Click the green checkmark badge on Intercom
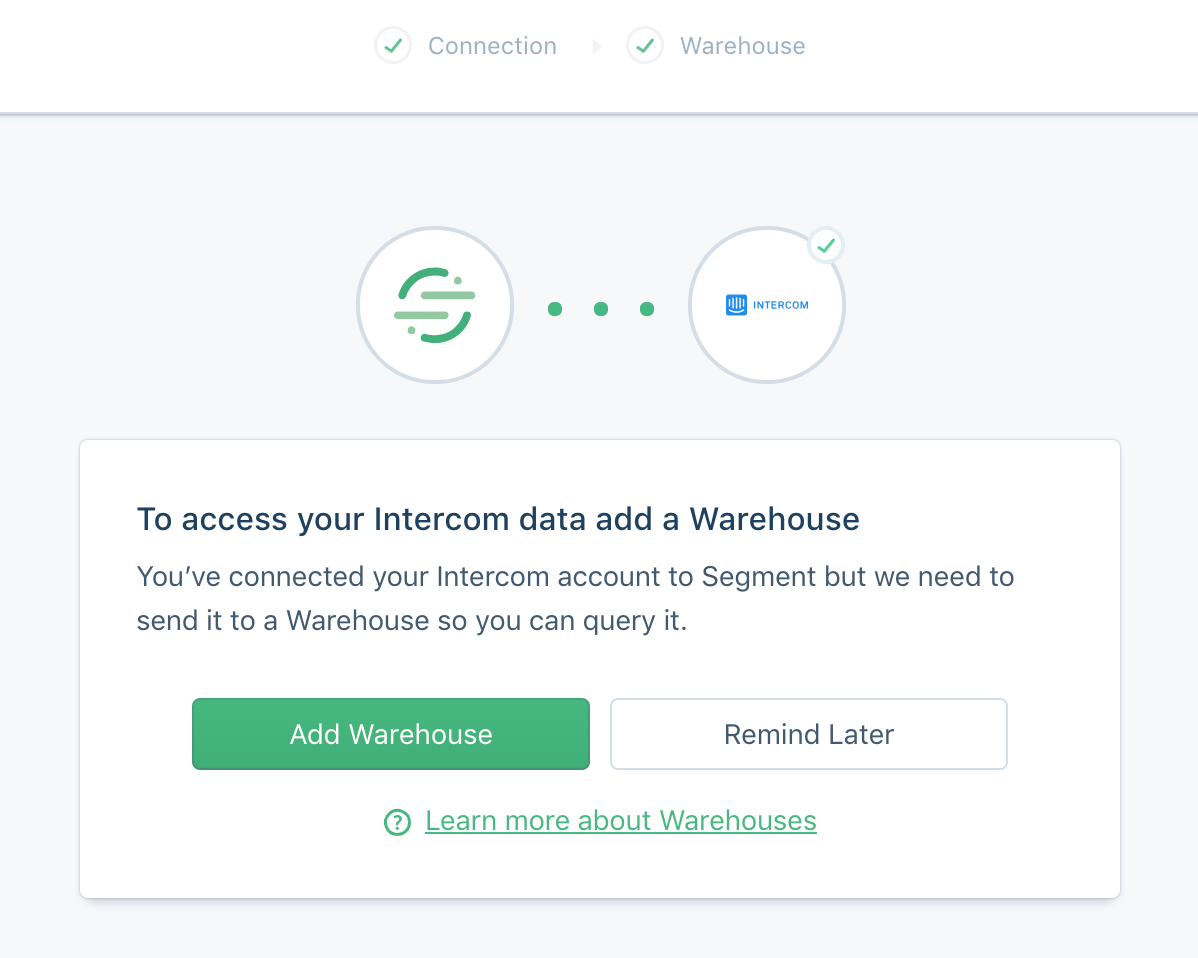This screenshot has height=958, width=1198. [826, 245]
